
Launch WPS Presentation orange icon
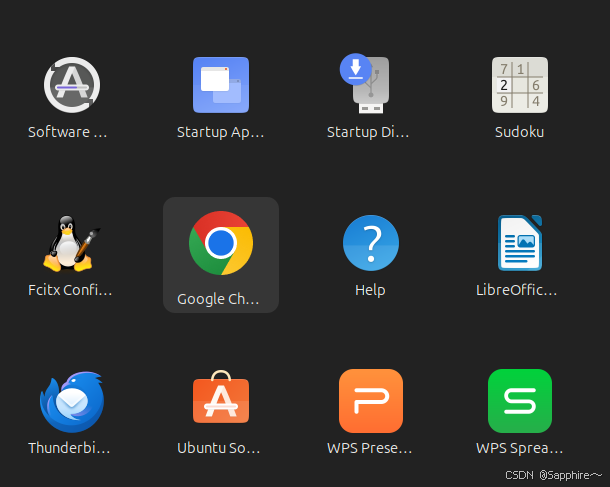(371, 401)
